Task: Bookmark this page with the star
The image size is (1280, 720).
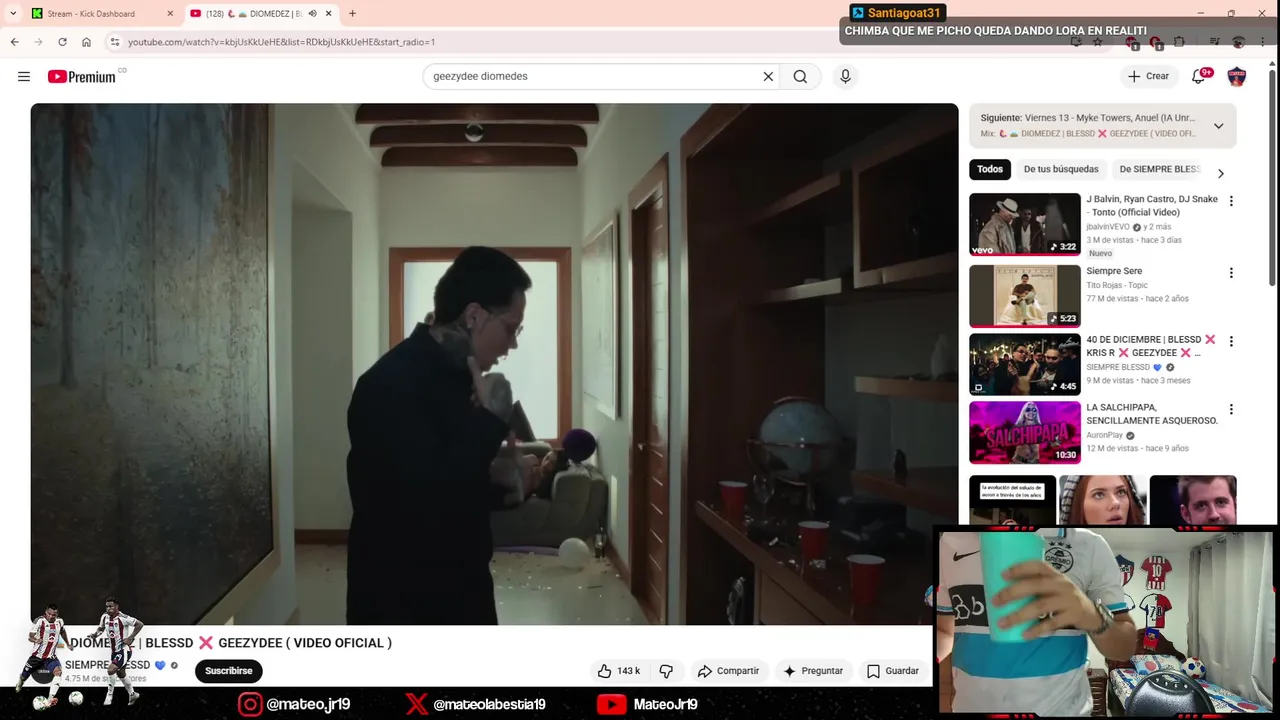Action: (x=1097, y=42)
